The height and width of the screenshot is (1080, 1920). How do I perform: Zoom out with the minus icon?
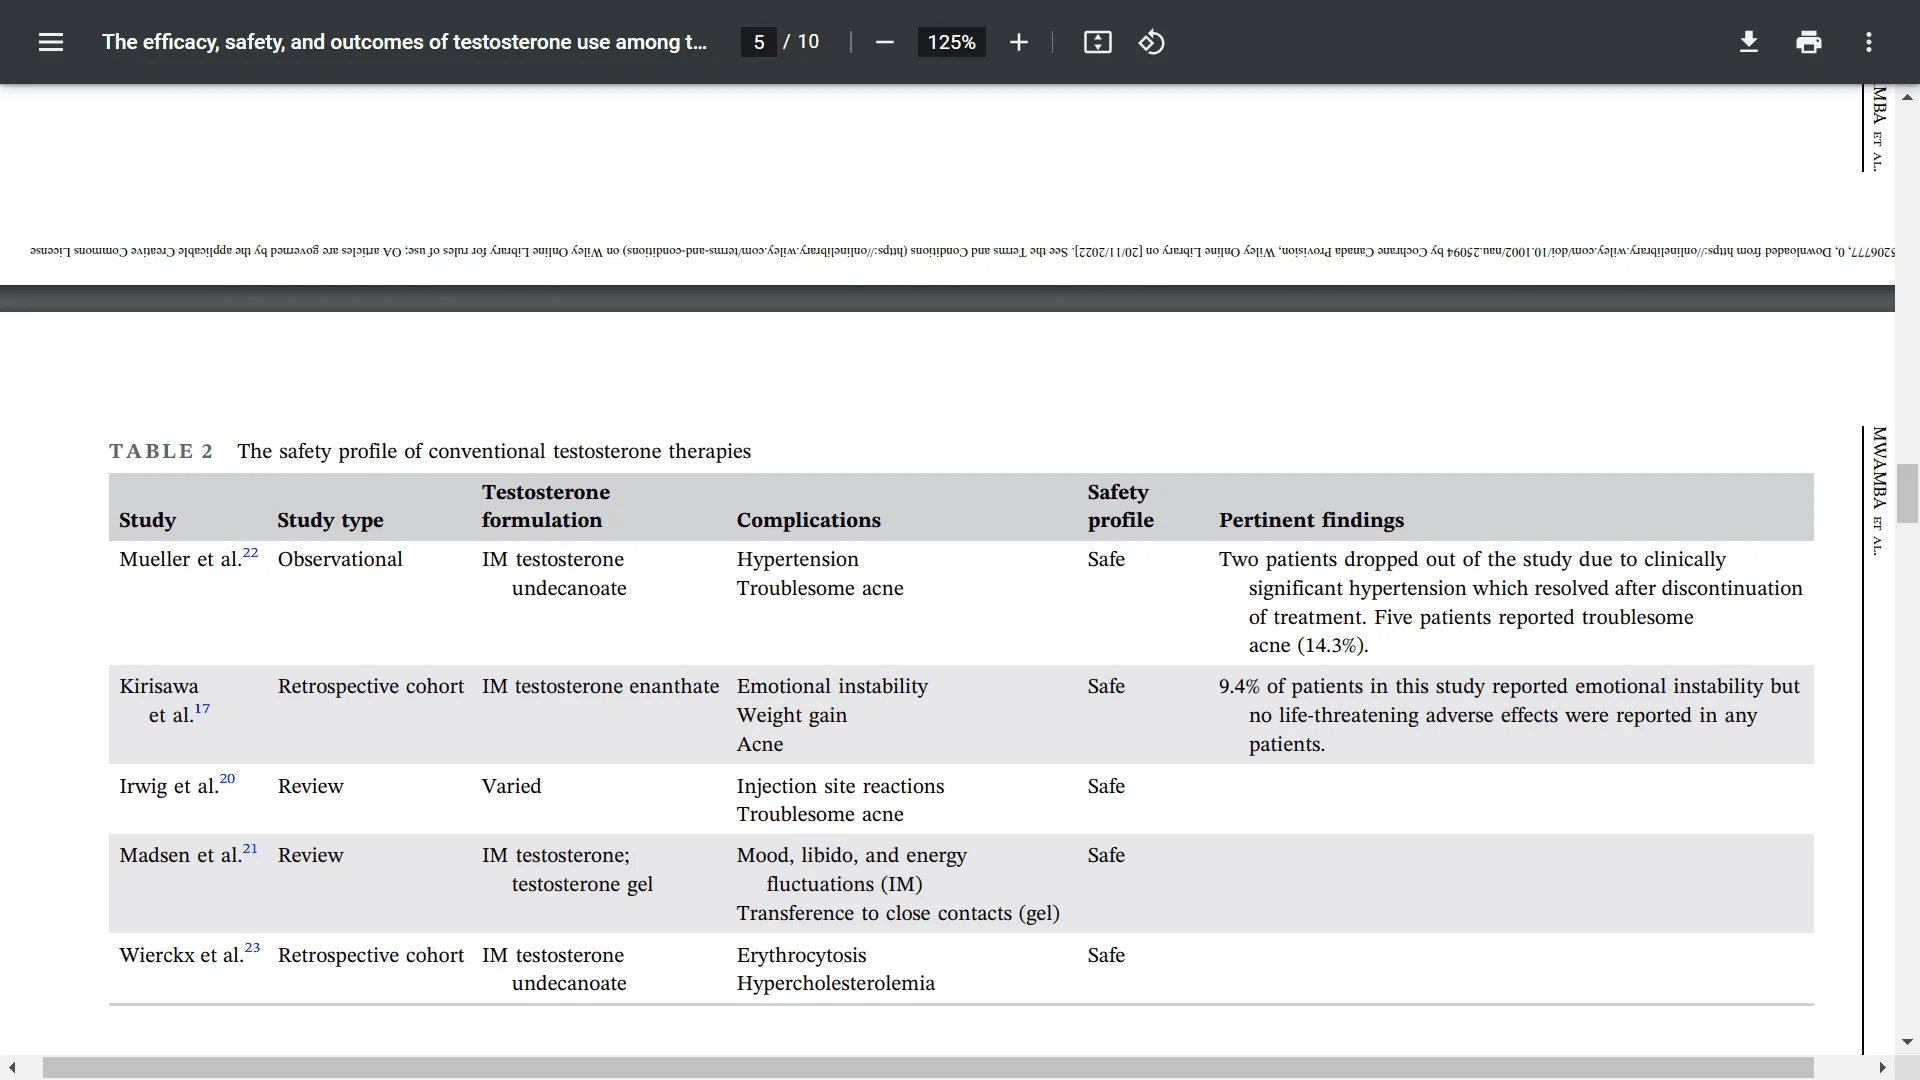click(x=884, y=42)
